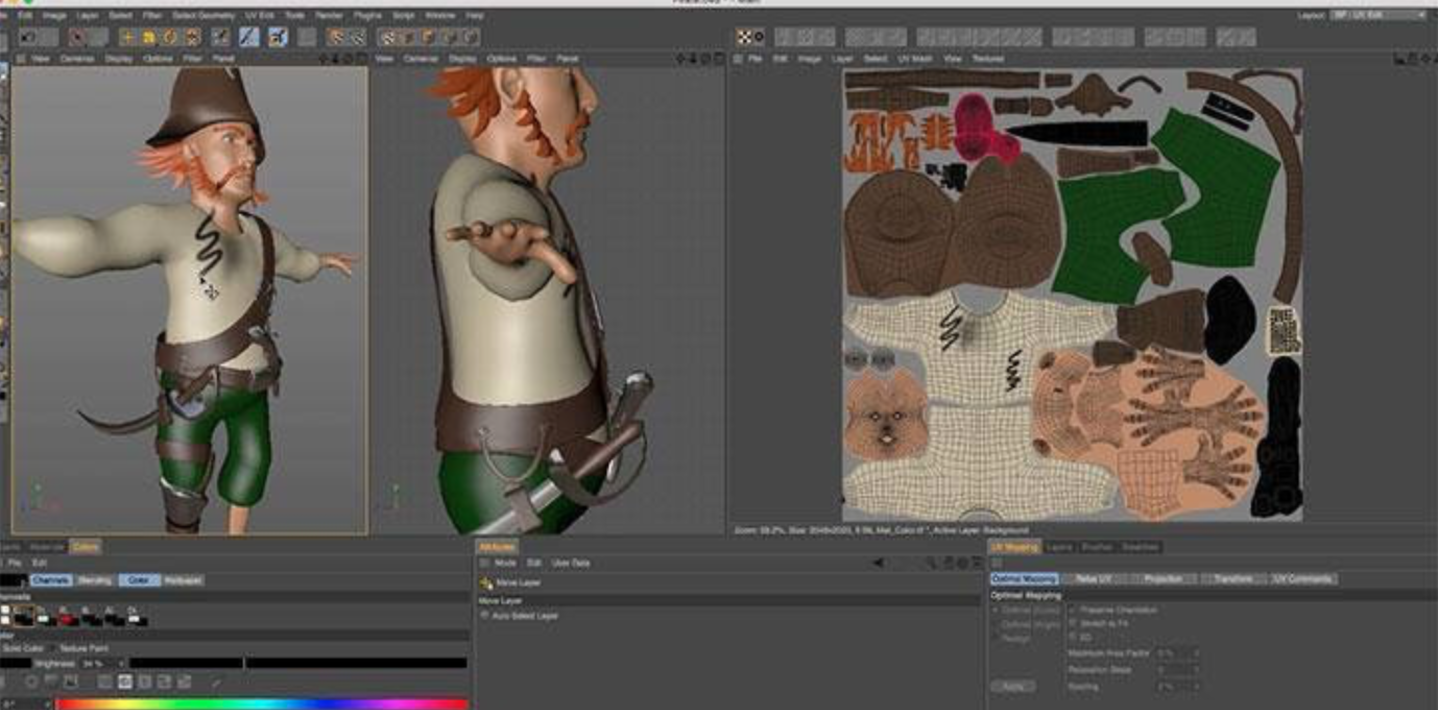Image resolution: width=1438 pixels, height=710 pixels.
Task: Open Panel menu of middle viewport
Action: [x=567, y=59]
